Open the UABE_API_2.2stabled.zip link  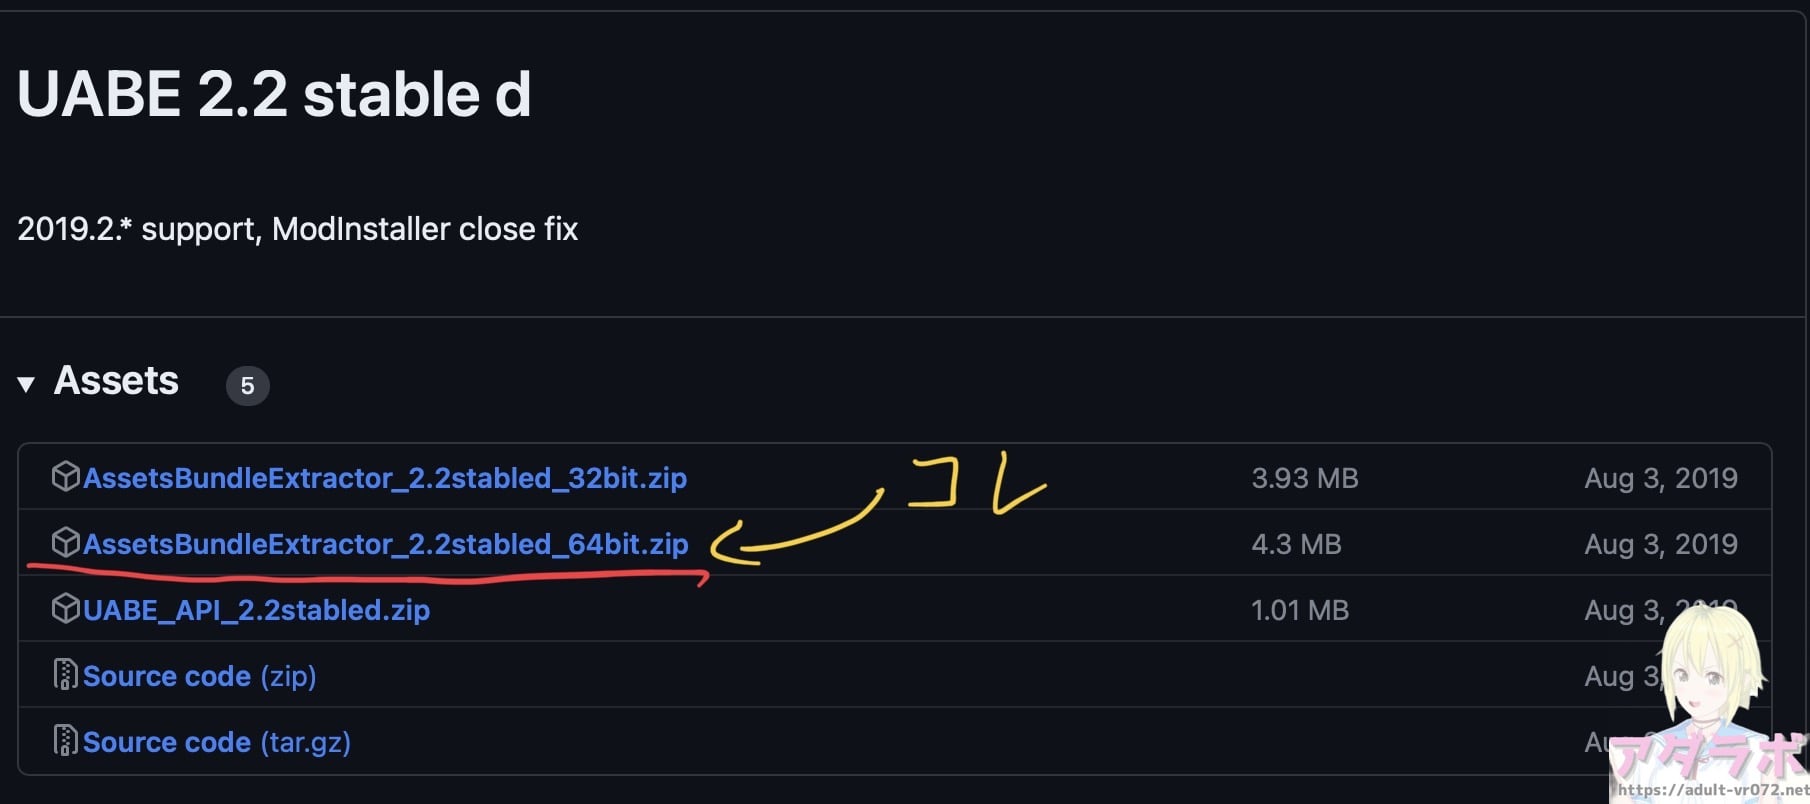pyautogui.click(x=256, y=610)
